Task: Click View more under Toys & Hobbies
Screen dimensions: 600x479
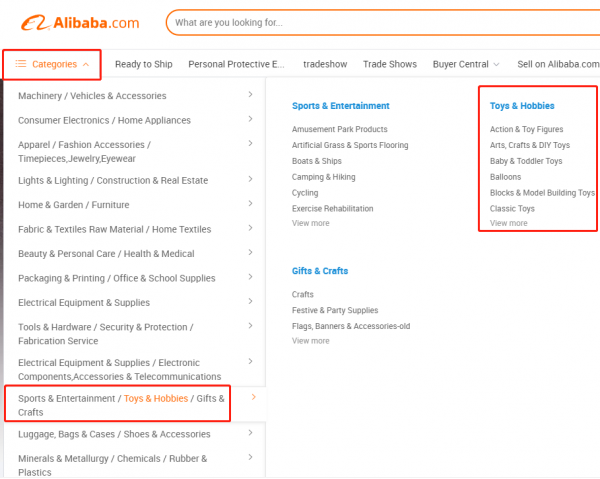Action: tap(509, 223)
